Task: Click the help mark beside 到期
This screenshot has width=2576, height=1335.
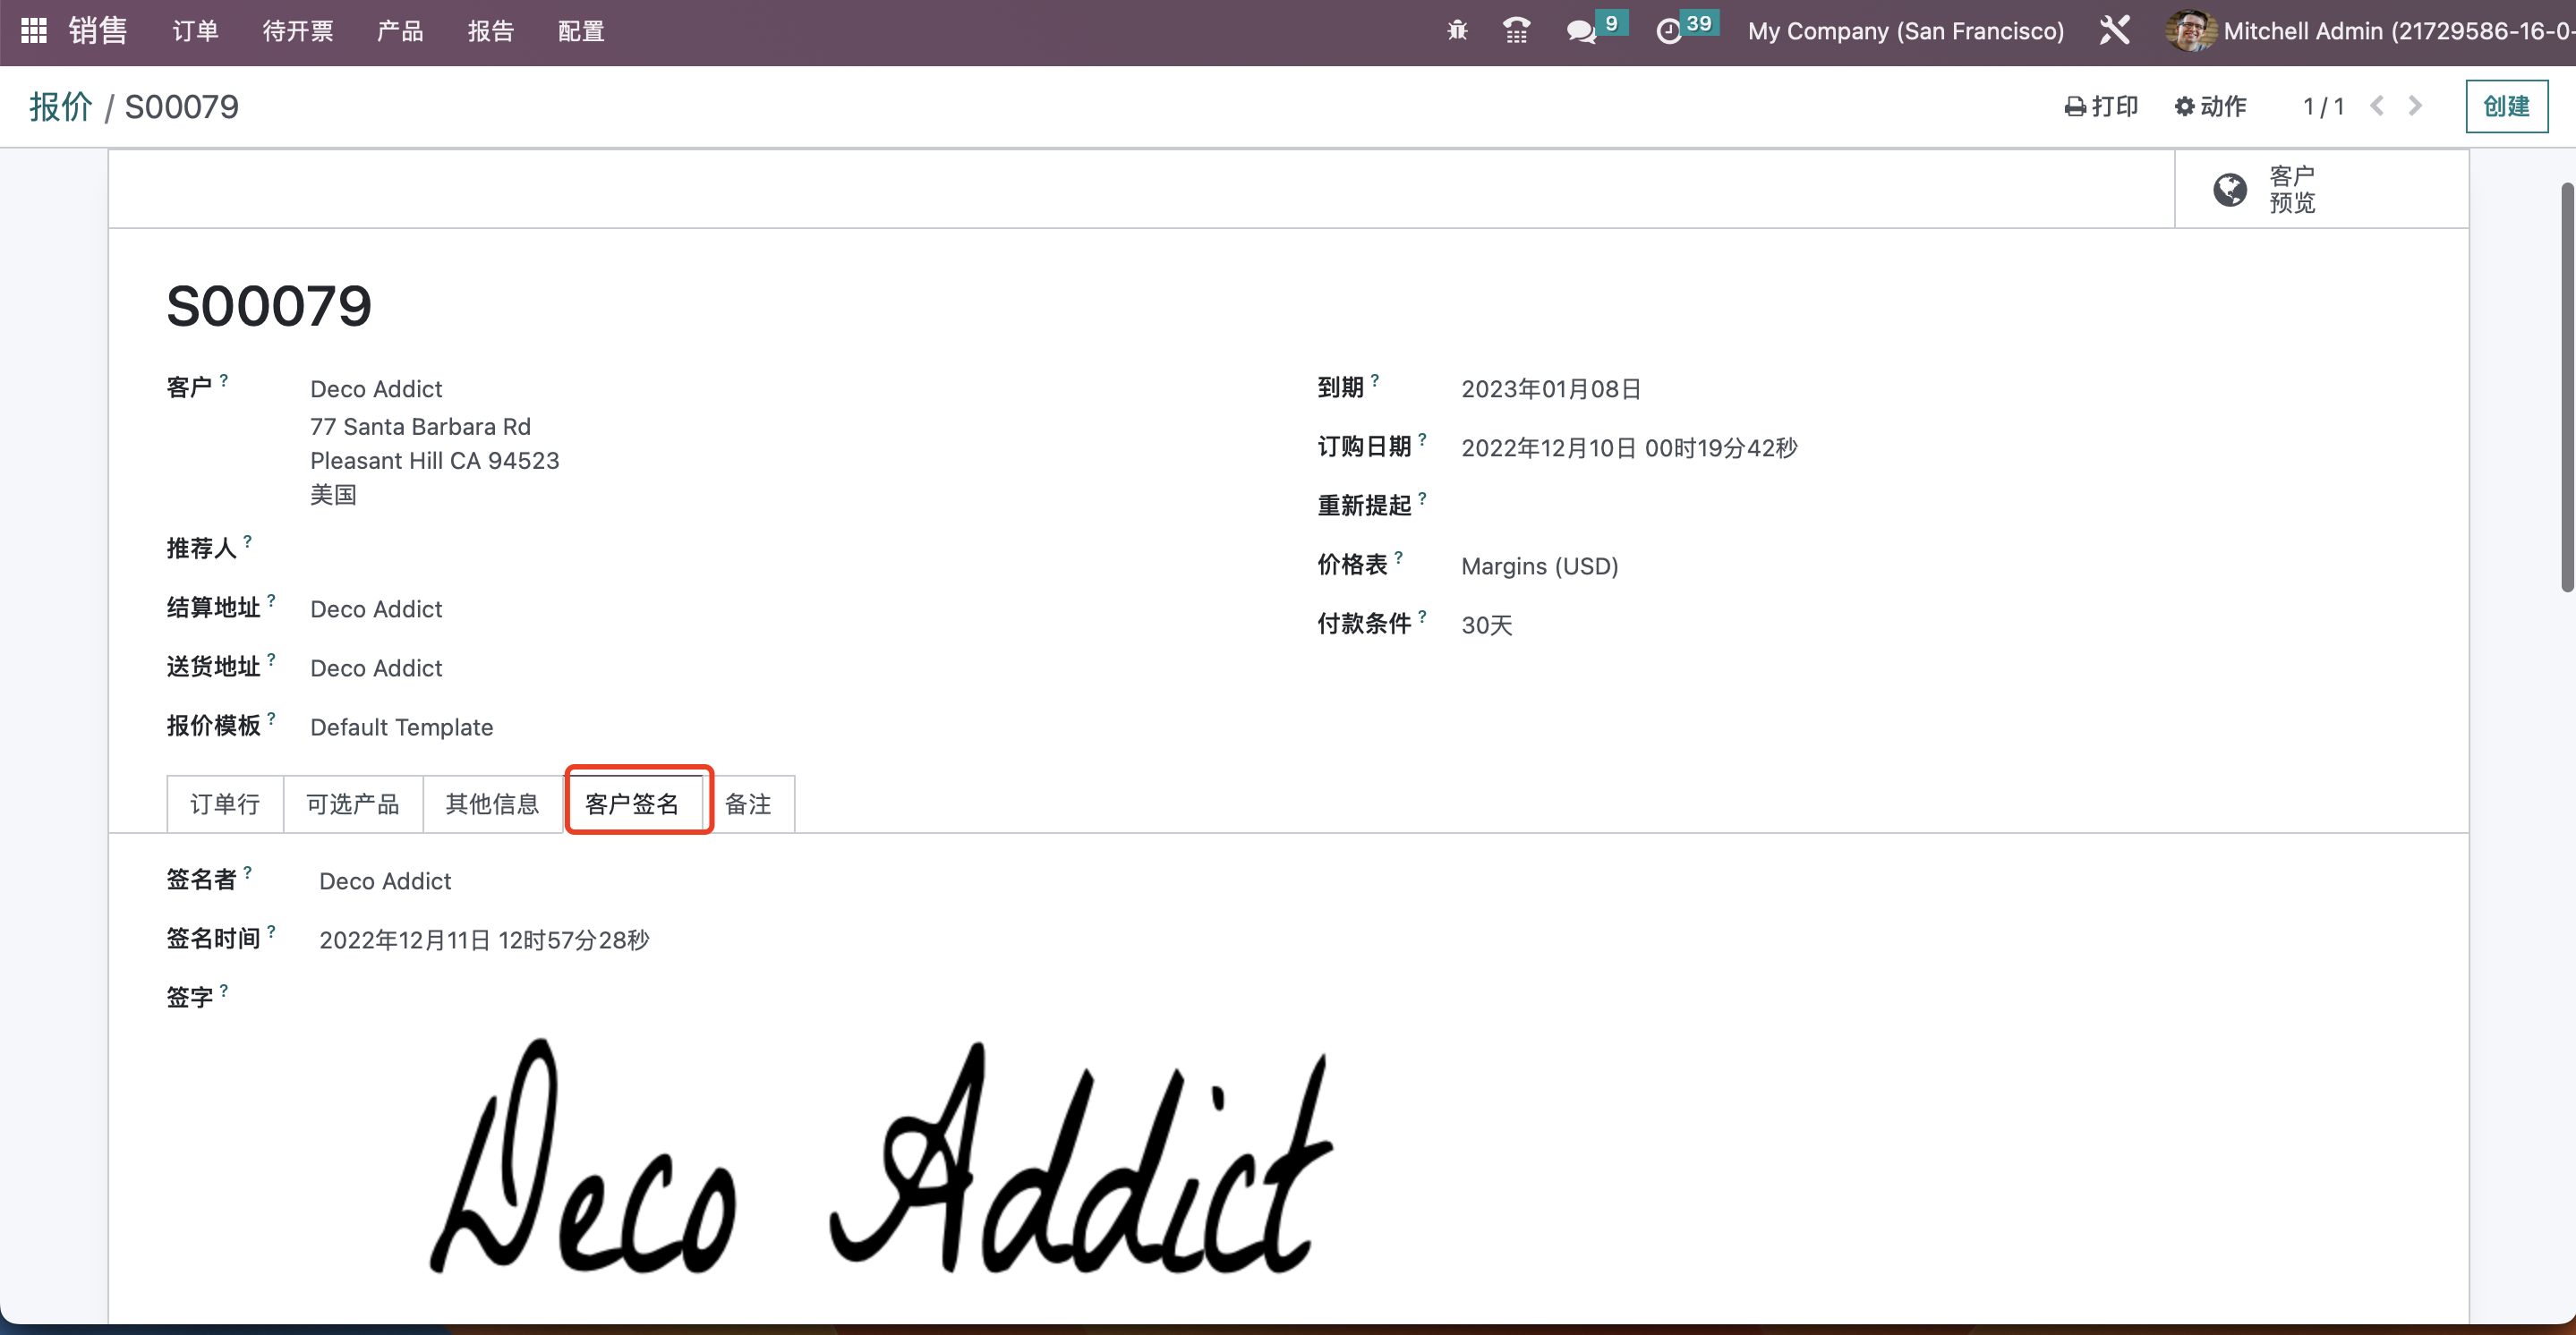Action: 1375,380
